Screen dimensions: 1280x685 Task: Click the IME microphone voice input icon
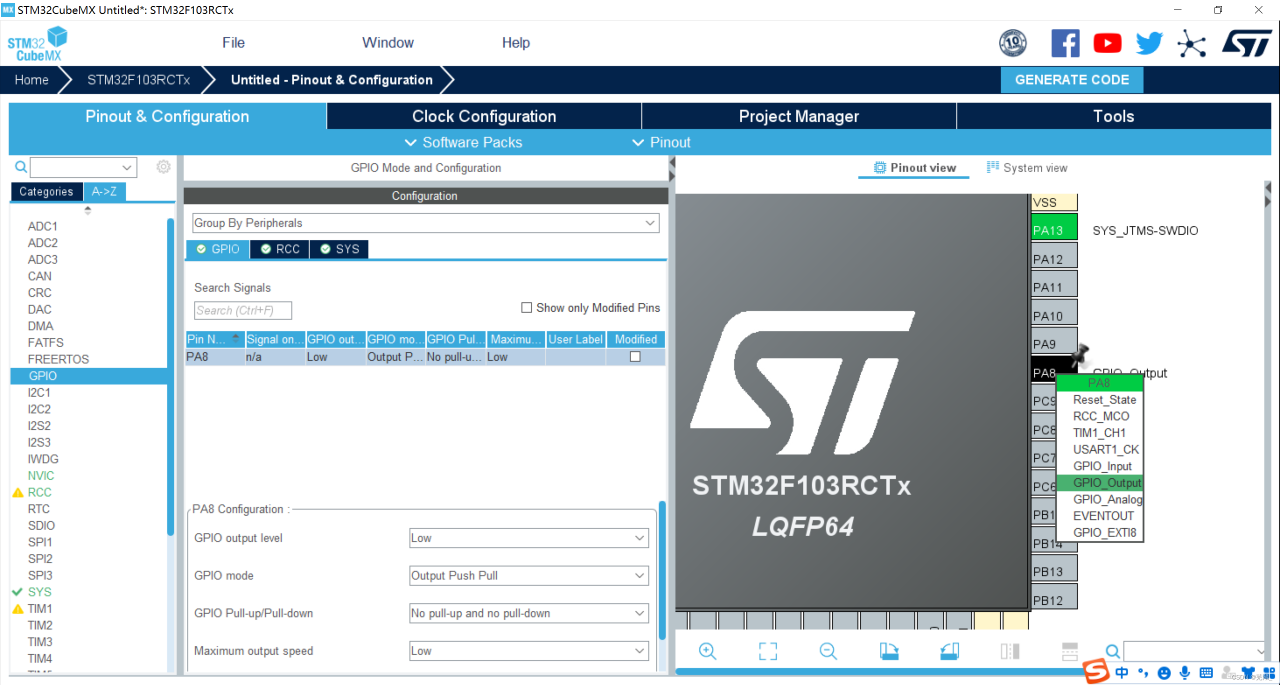coord(1185,673)
